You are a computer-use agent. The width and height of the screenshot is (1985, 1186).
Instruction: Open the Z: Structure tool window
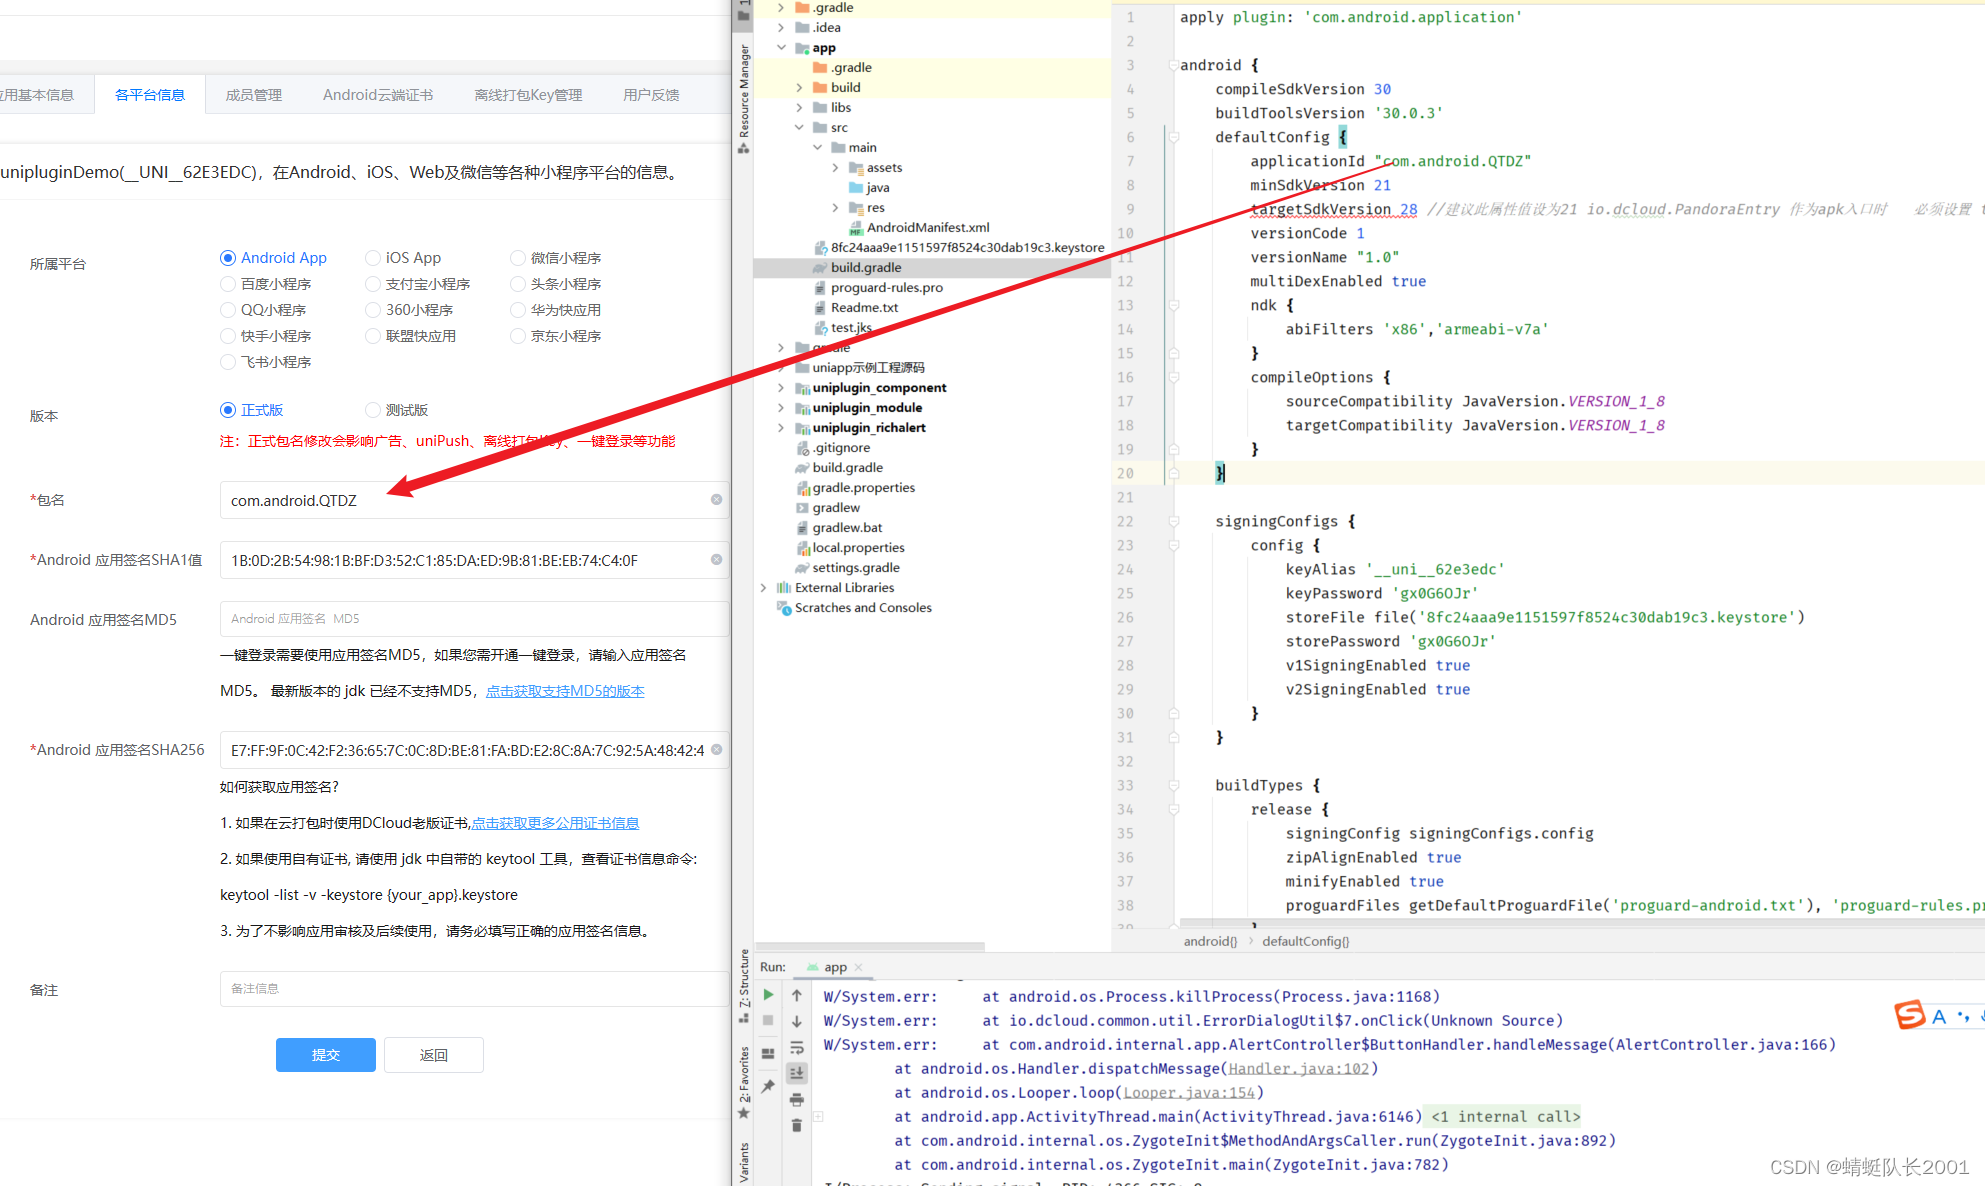[x=743, y=985]
